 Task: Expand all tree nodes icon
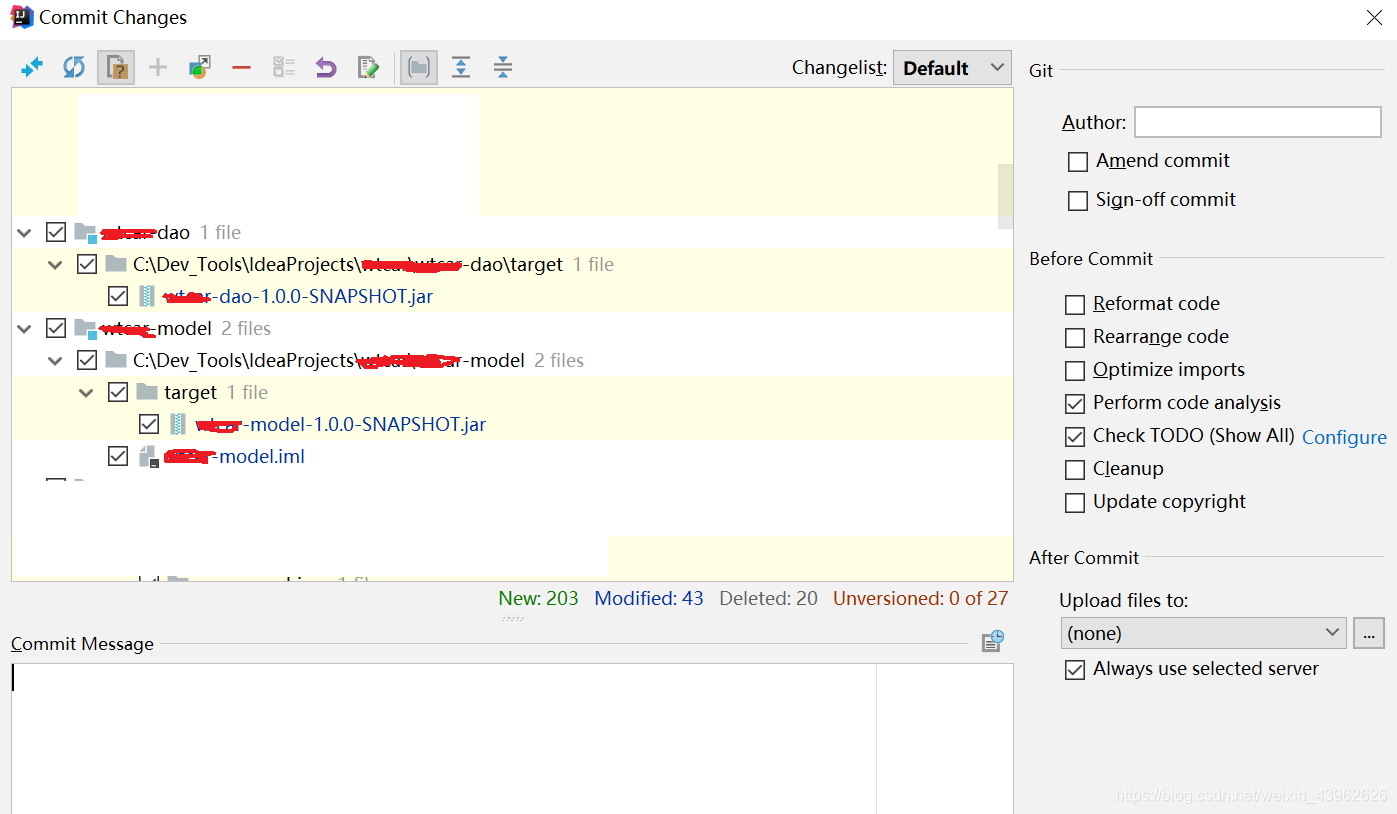tap(461, 67)
